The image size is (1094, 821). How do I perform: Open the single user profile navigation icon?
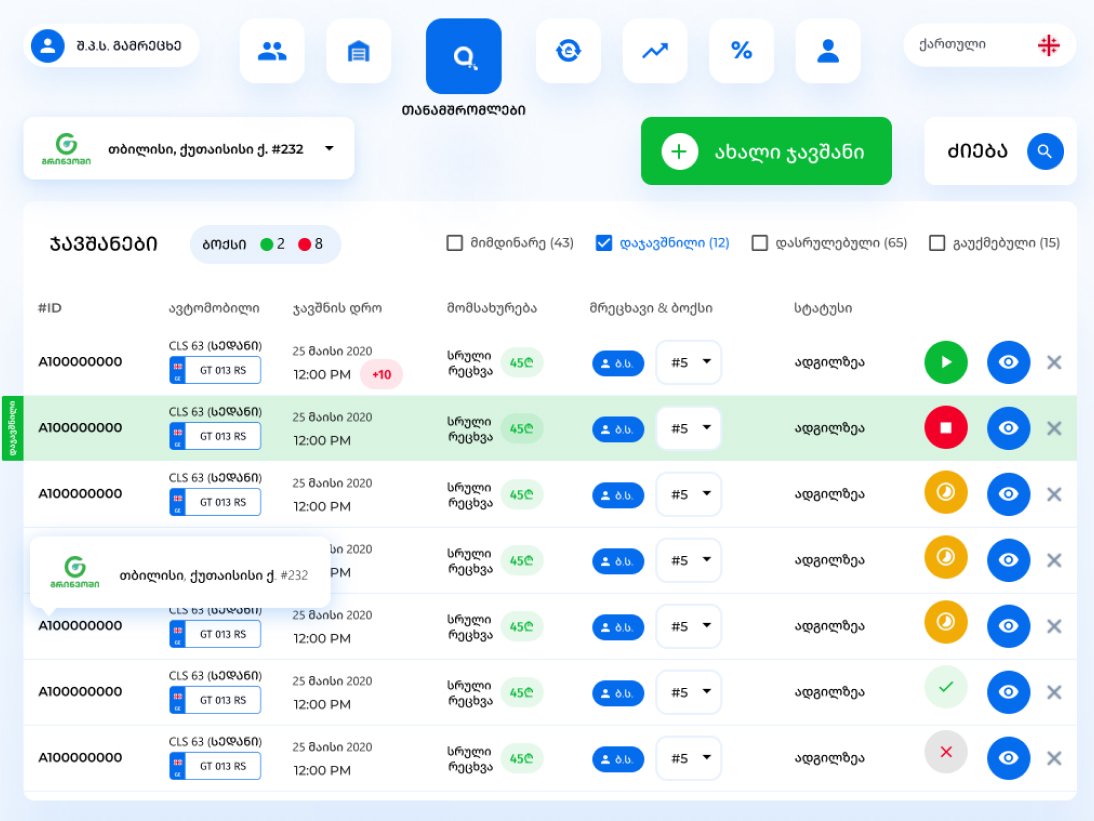coord(828,51)
